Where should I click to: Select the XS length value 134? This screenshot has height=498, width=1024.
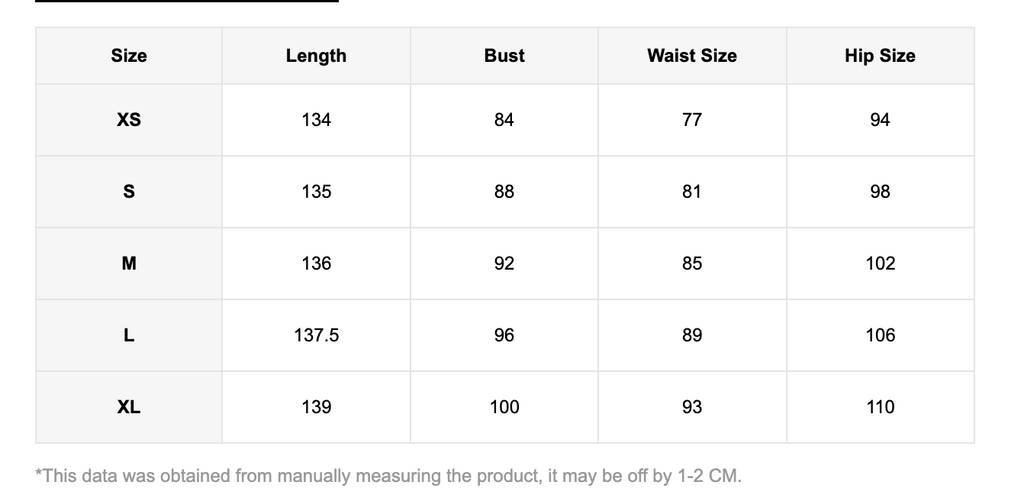[316, 119]
